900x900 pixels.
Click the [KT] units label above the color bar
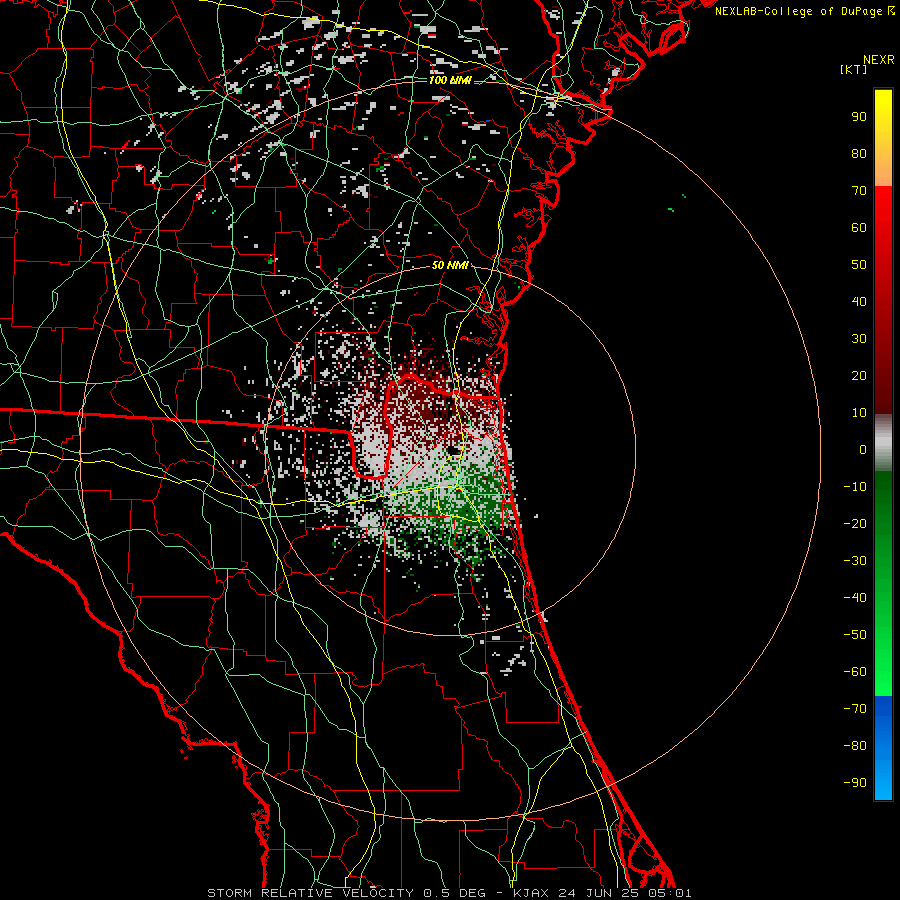point(854,69)
